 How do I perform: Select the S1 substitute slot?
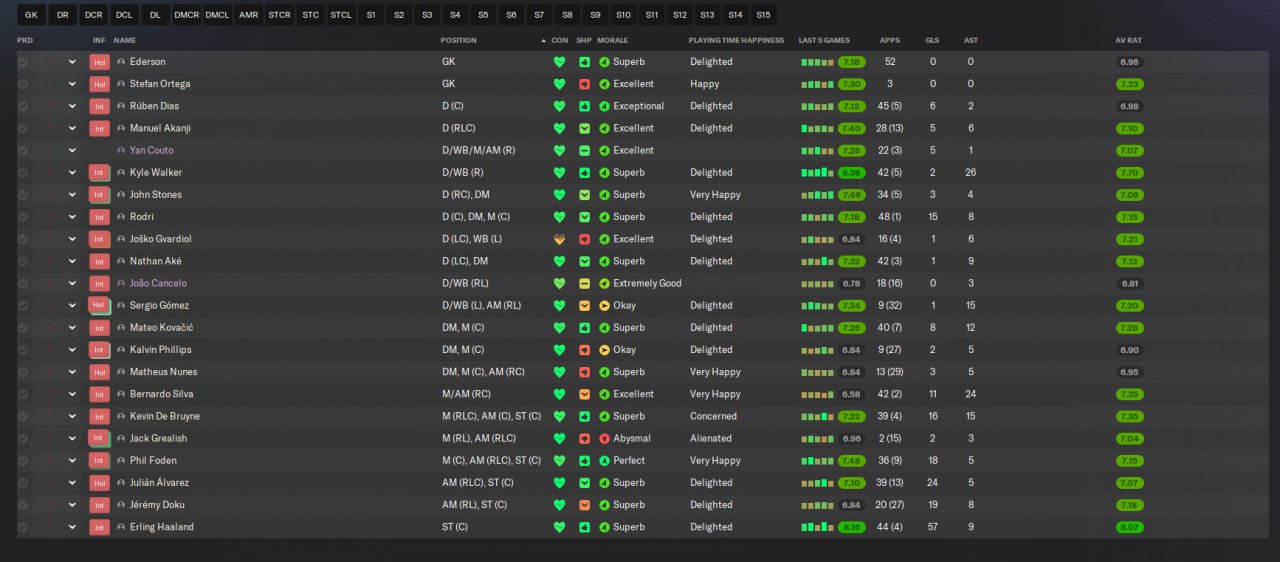(371, 15)
